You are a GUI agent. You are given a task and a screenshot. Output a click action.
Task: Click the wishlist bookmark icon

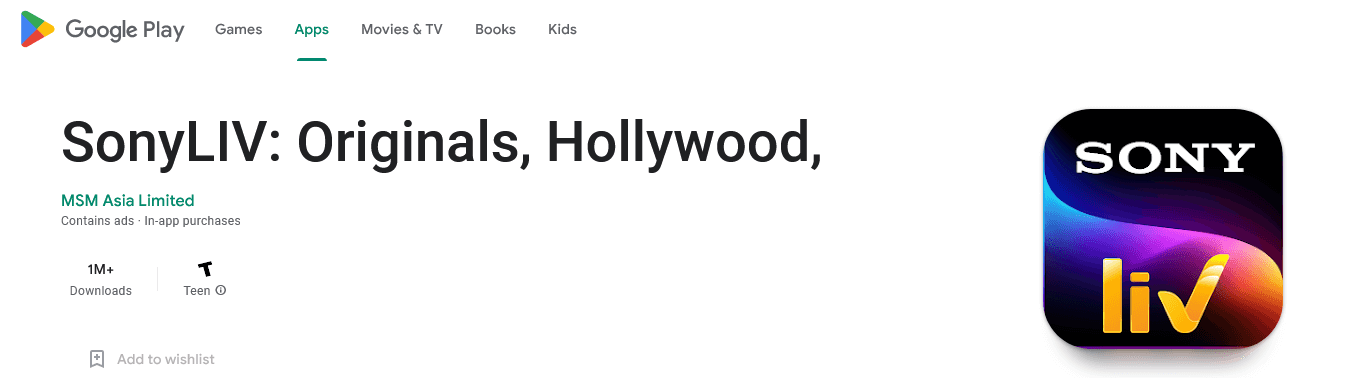tap(97, 359)
